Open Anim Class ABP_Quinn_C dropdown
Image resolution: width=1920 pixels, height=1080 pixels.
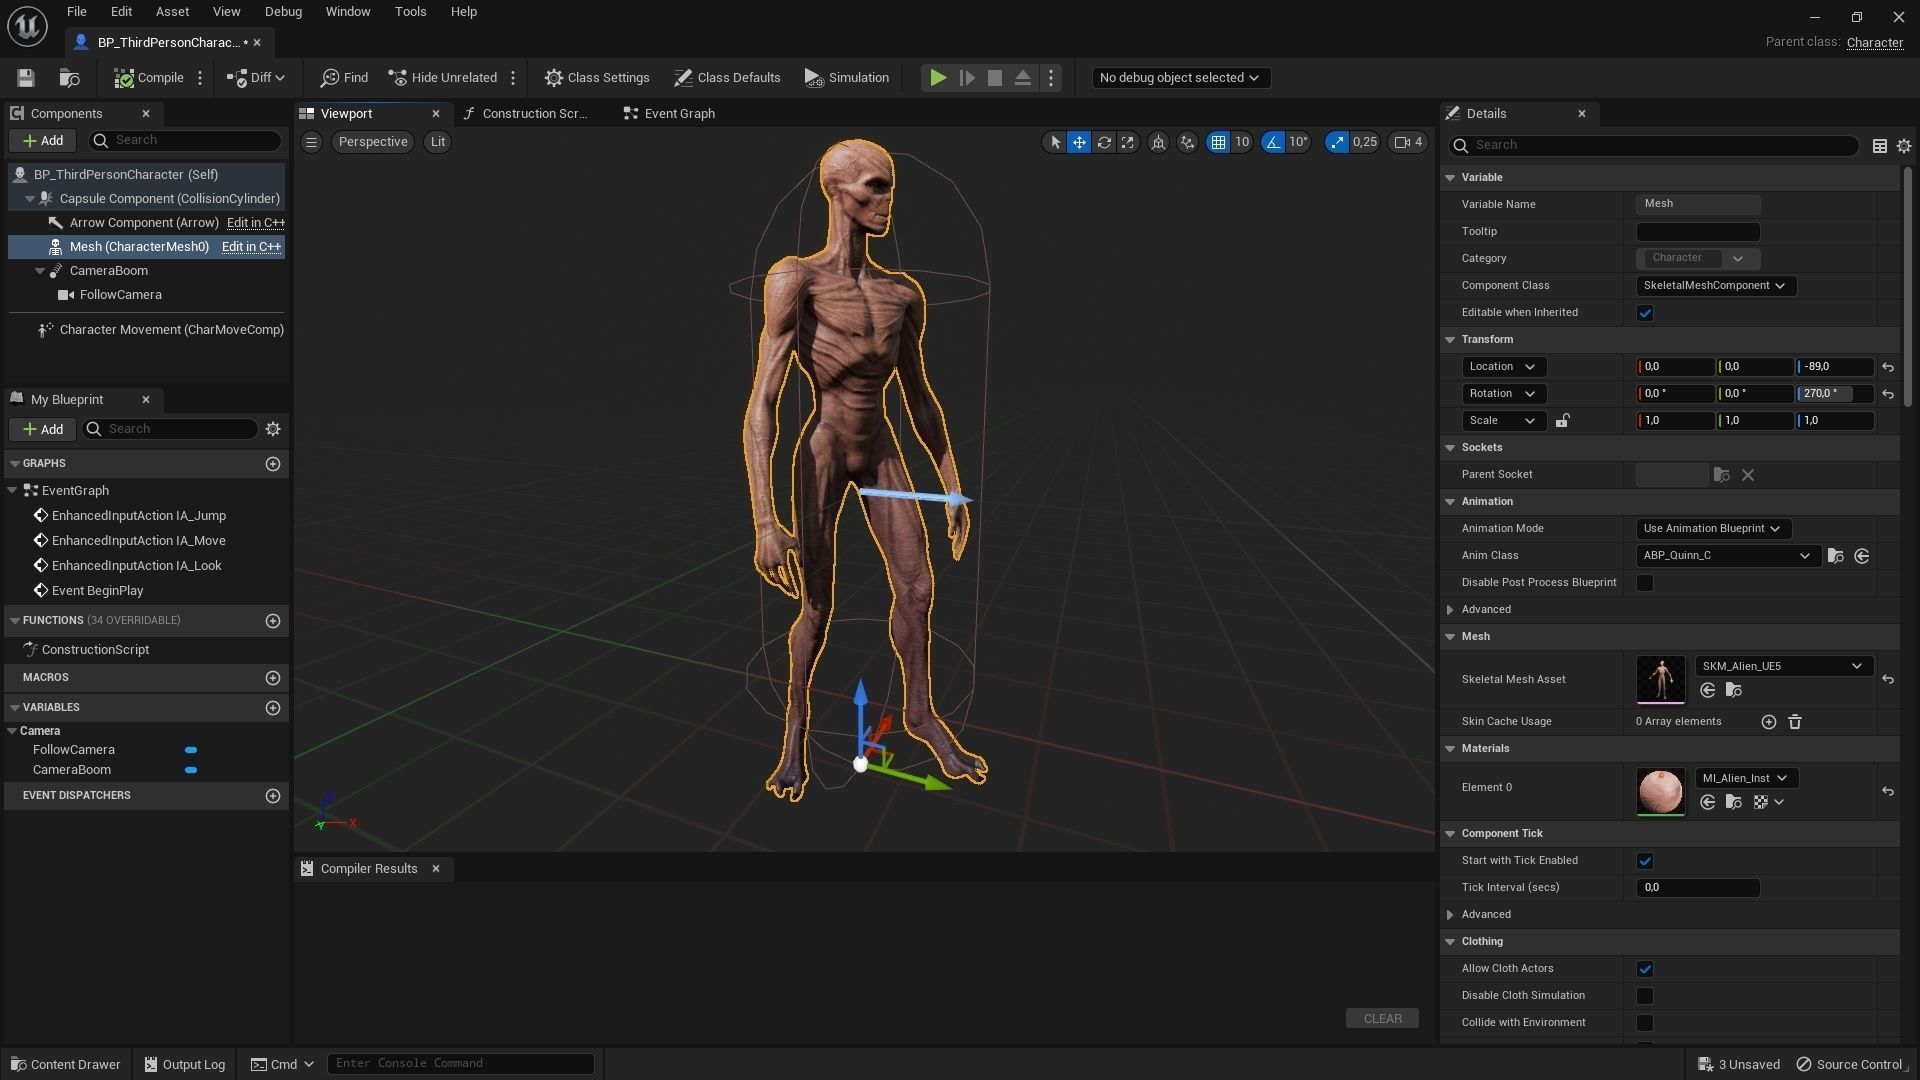click(x=1726, y=556)
